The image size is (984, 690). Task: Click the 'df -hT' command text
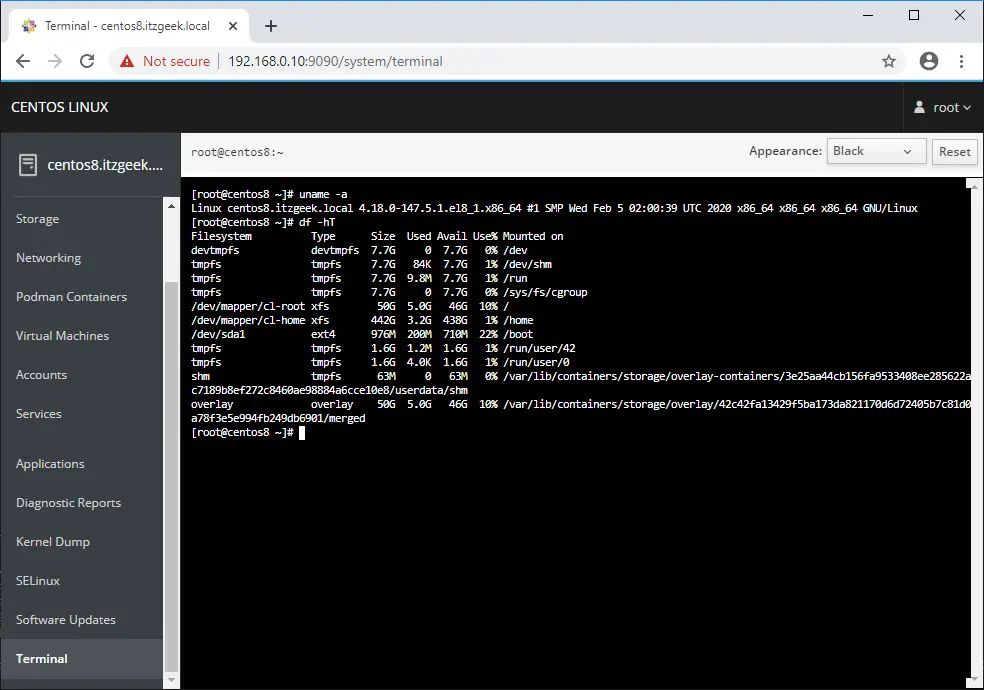(x=317, y=222)
